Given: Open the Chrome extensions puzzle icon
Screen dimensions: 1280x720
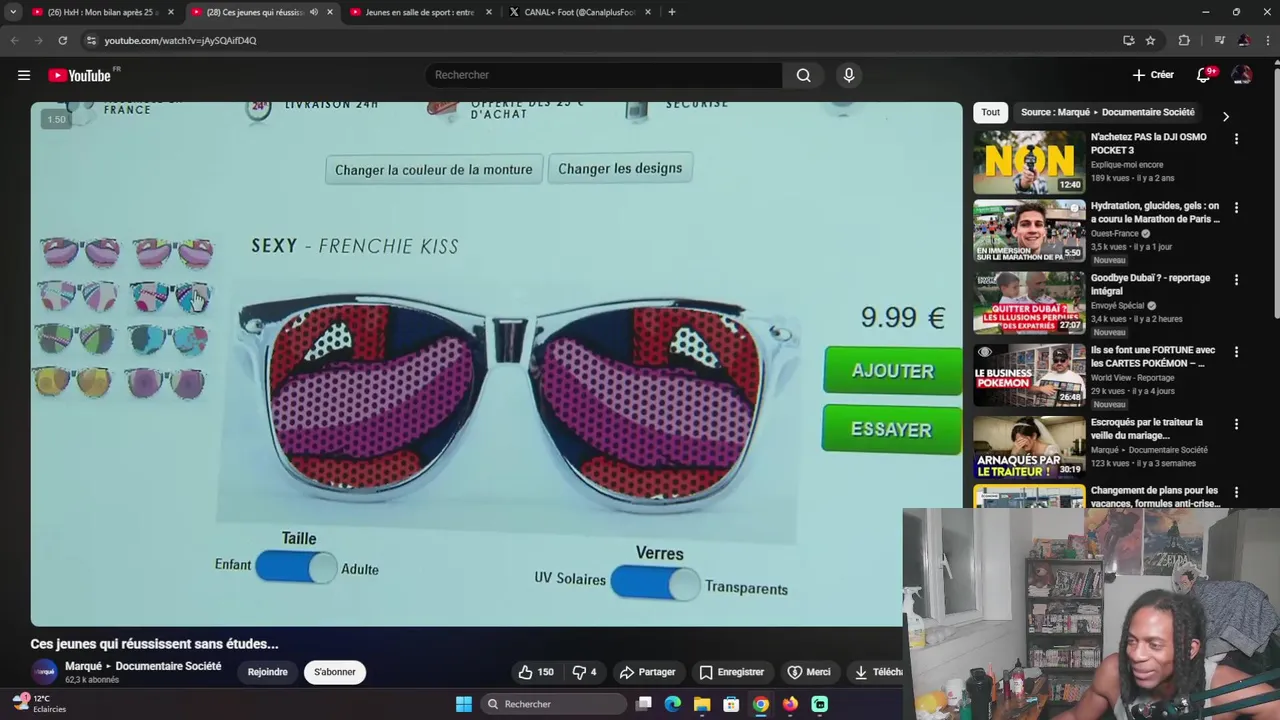Looking at the screenshot, I should pos(1184,40).
